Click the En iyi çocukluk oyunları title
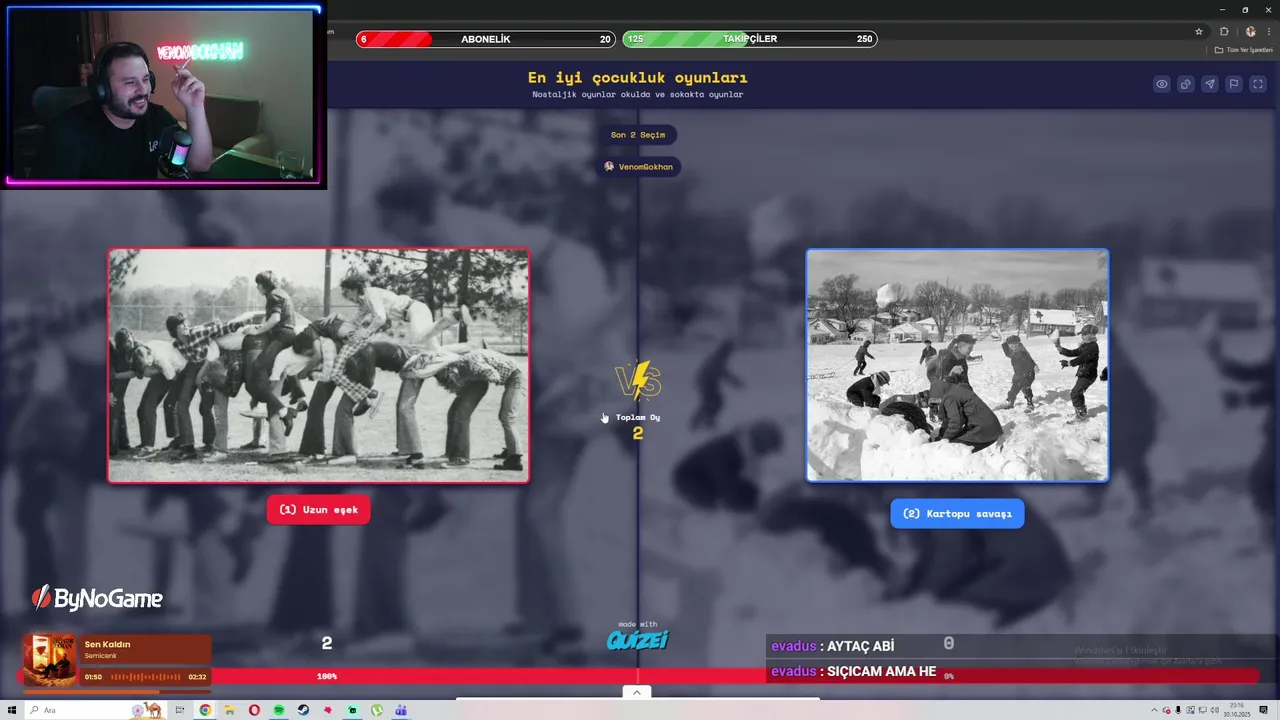Screen dimensions: 1280x720 tap(638, 78)
